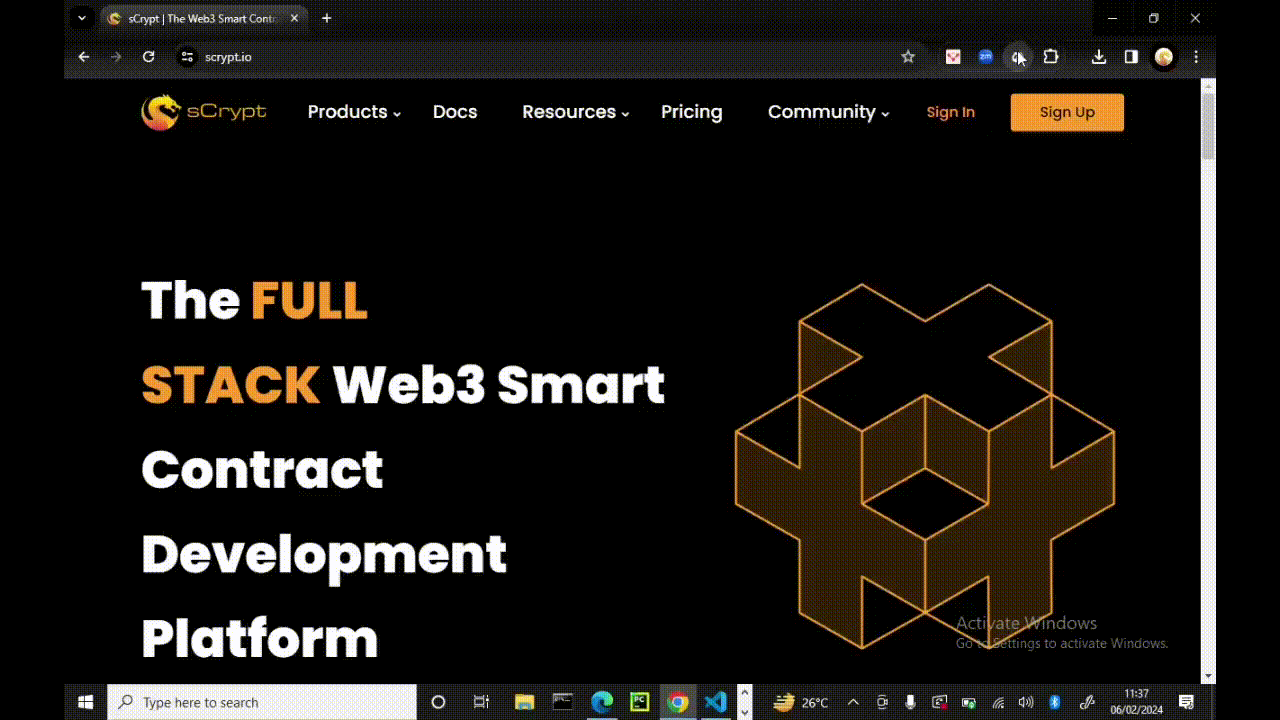1280x720 pixels.
Task: Bookmark this page with the star icon
Action: (x=908, y=57)
